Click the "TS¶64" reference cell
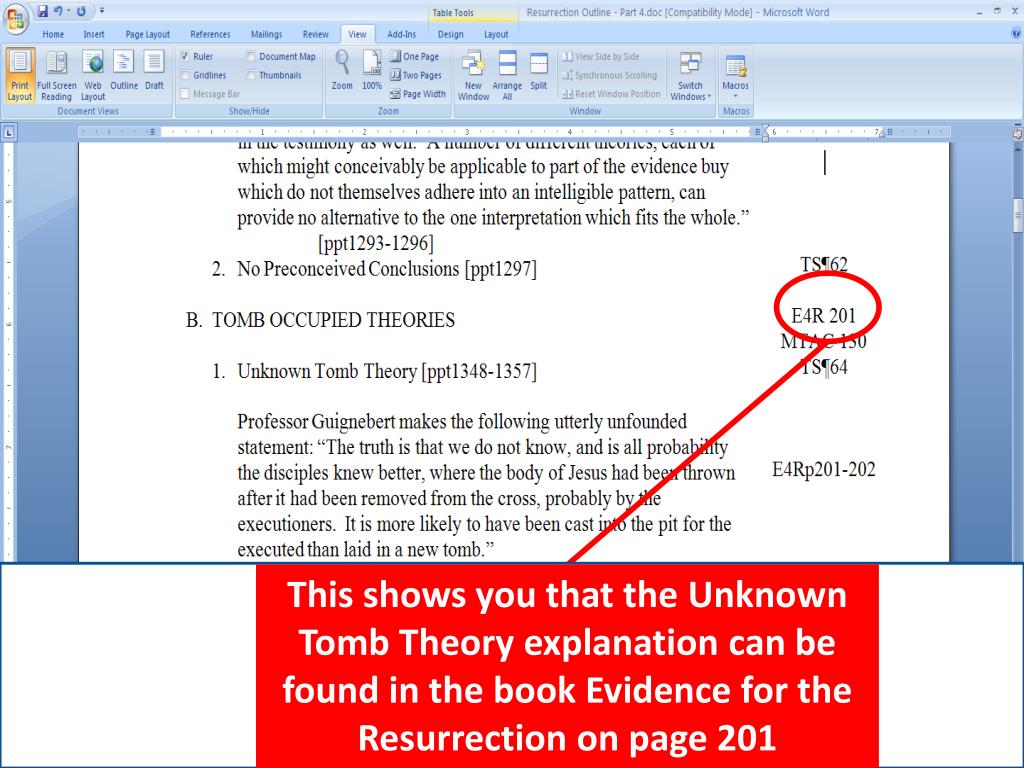This screenshot has height=768, width=1024. [x=824, y=367]
